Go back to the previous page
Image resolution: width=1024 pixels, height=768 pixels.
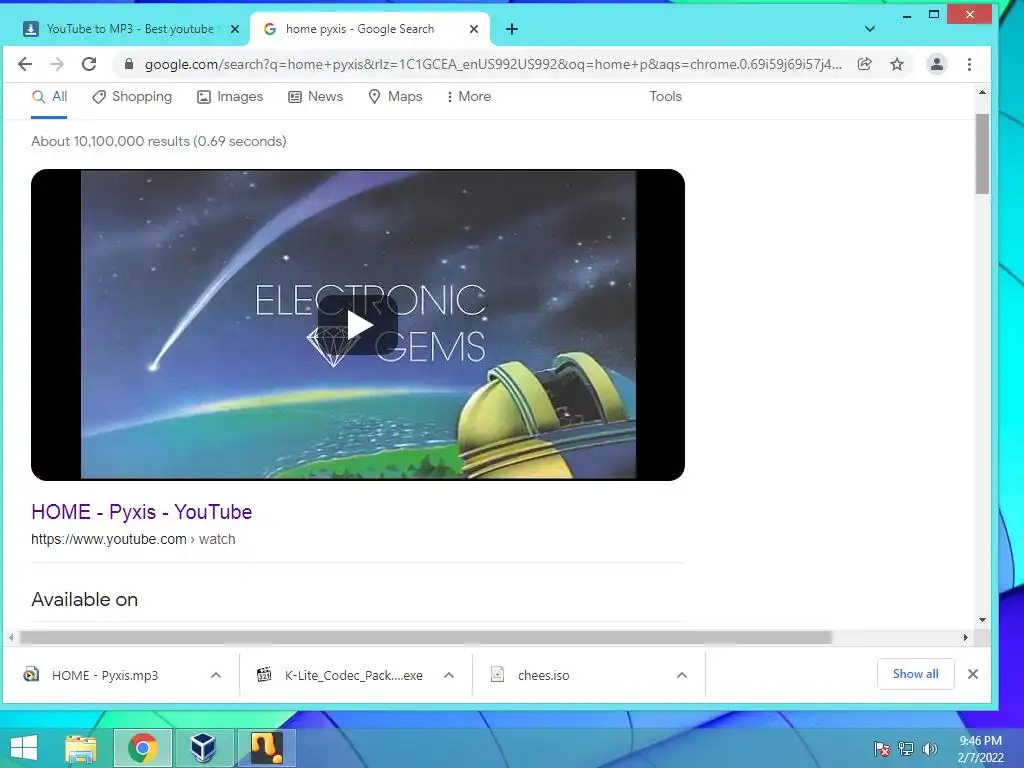25,64
